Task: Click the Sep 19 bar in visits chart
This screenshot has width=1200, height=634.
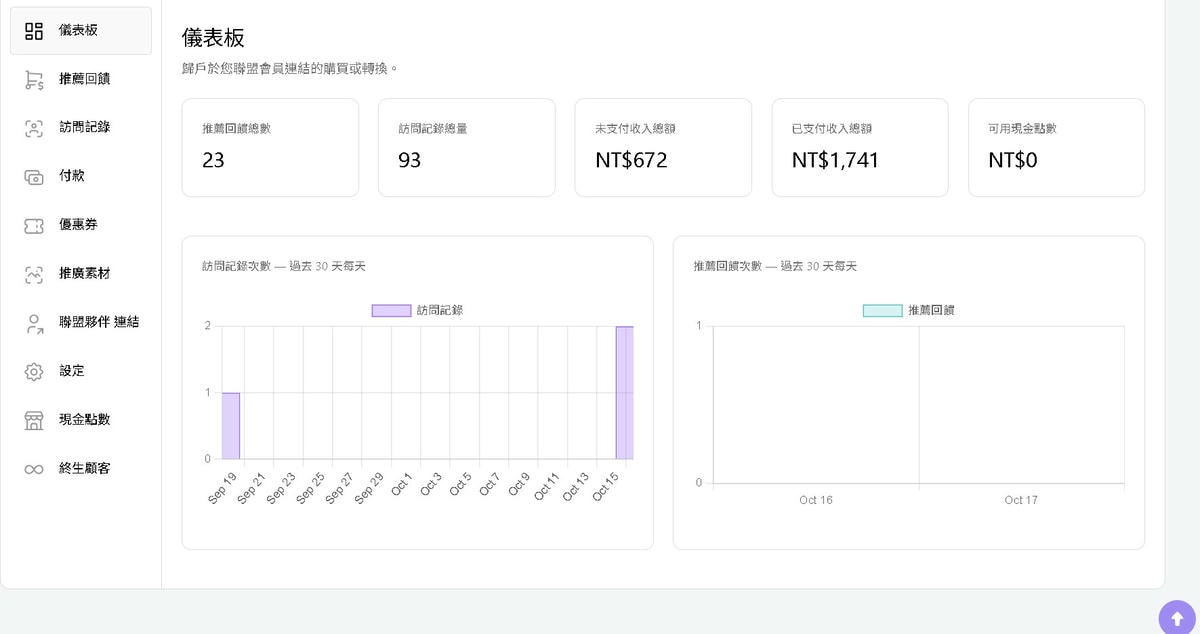Action: tap(230, 426)
